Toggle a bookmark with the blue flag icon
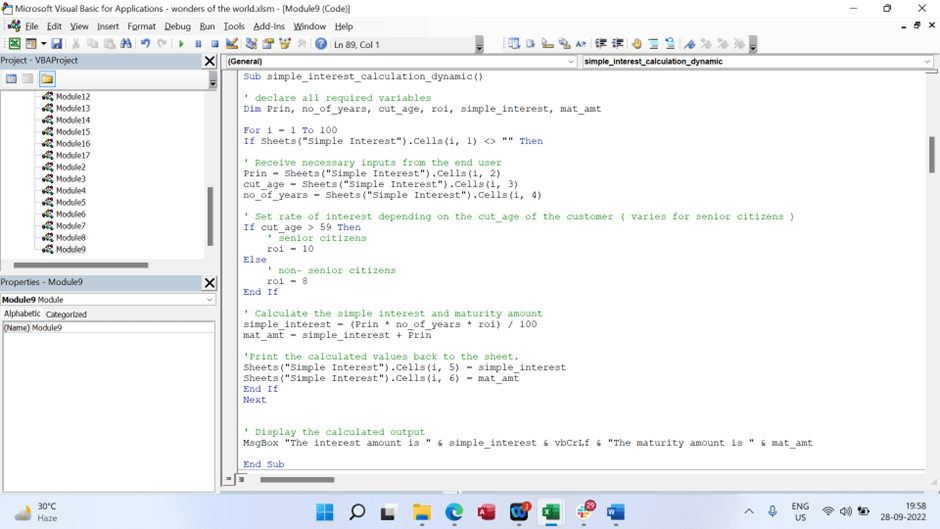This screenshot has height=529, width=940. pyautogui.click(x=690, y=44)
